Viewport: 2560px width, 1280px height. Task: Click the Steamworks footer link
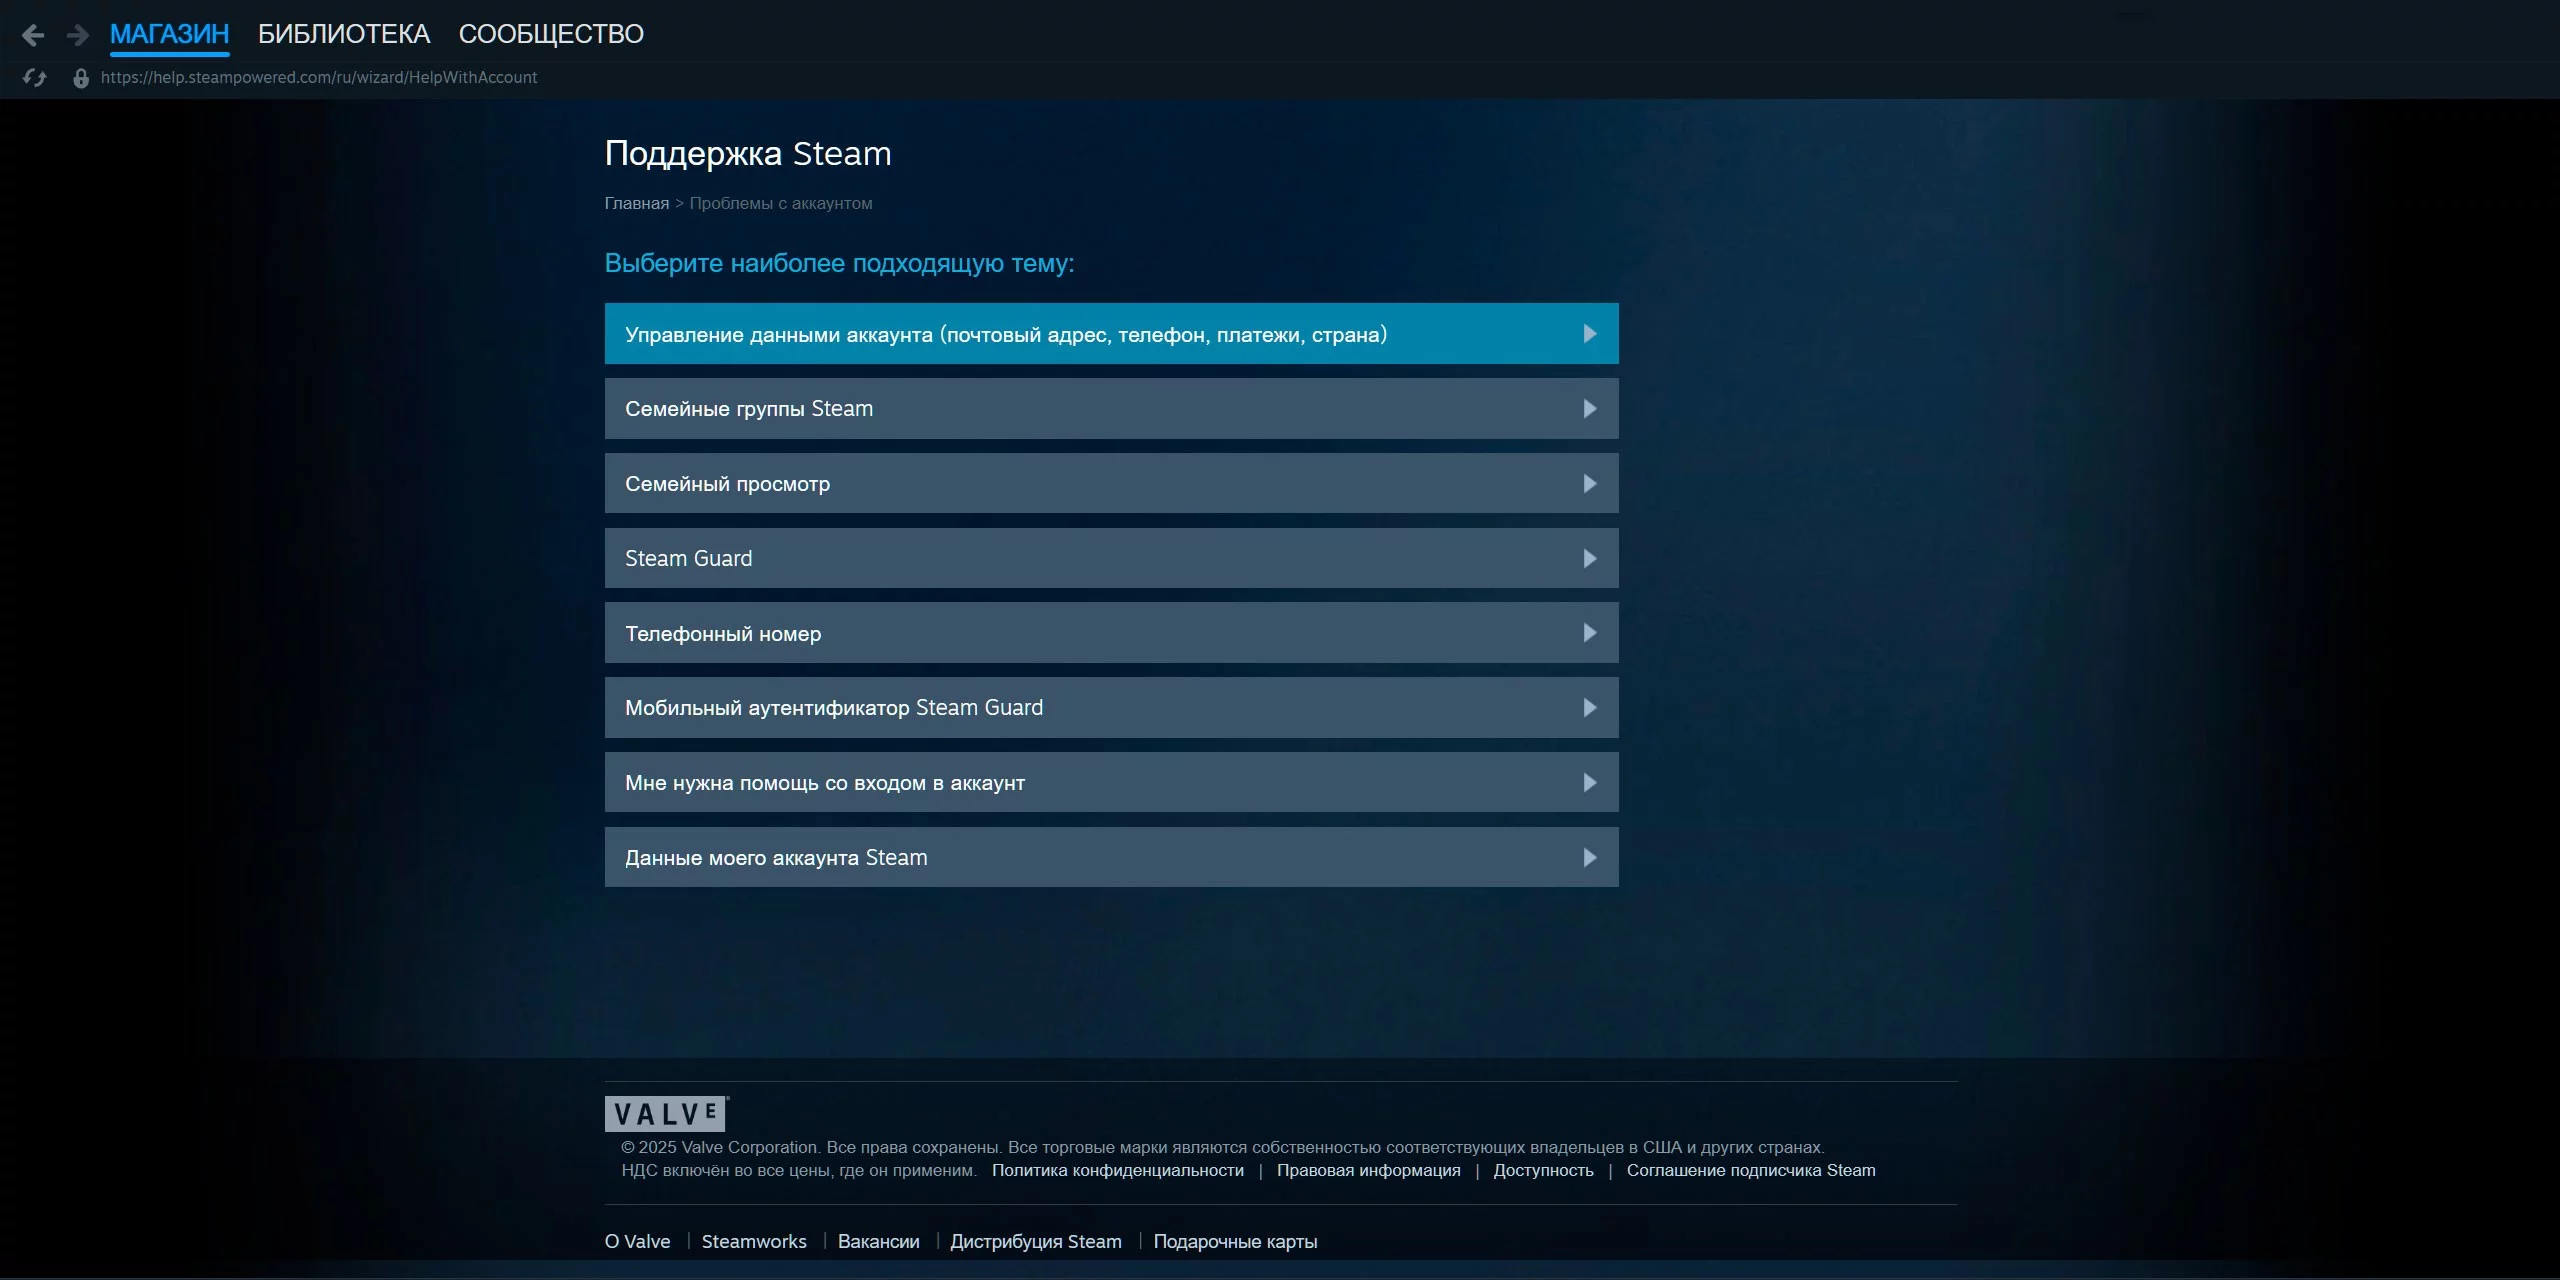753,1241
